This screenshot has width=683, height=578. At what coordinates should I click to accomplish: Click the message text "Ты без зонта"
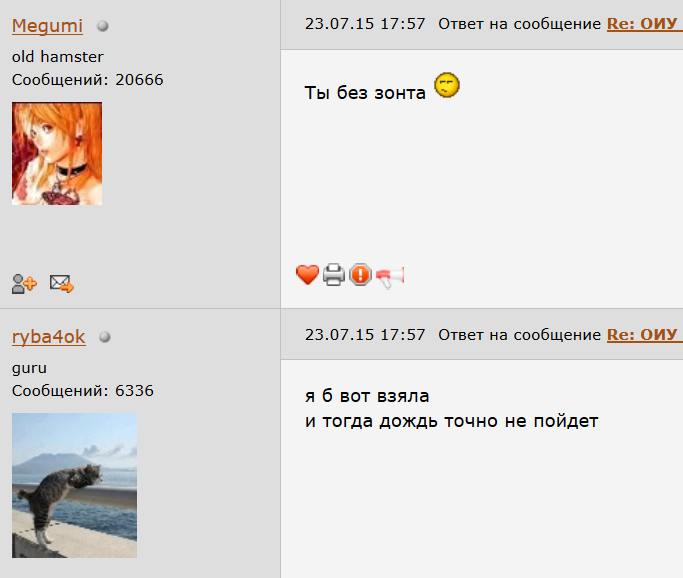(x=365, y=93)
